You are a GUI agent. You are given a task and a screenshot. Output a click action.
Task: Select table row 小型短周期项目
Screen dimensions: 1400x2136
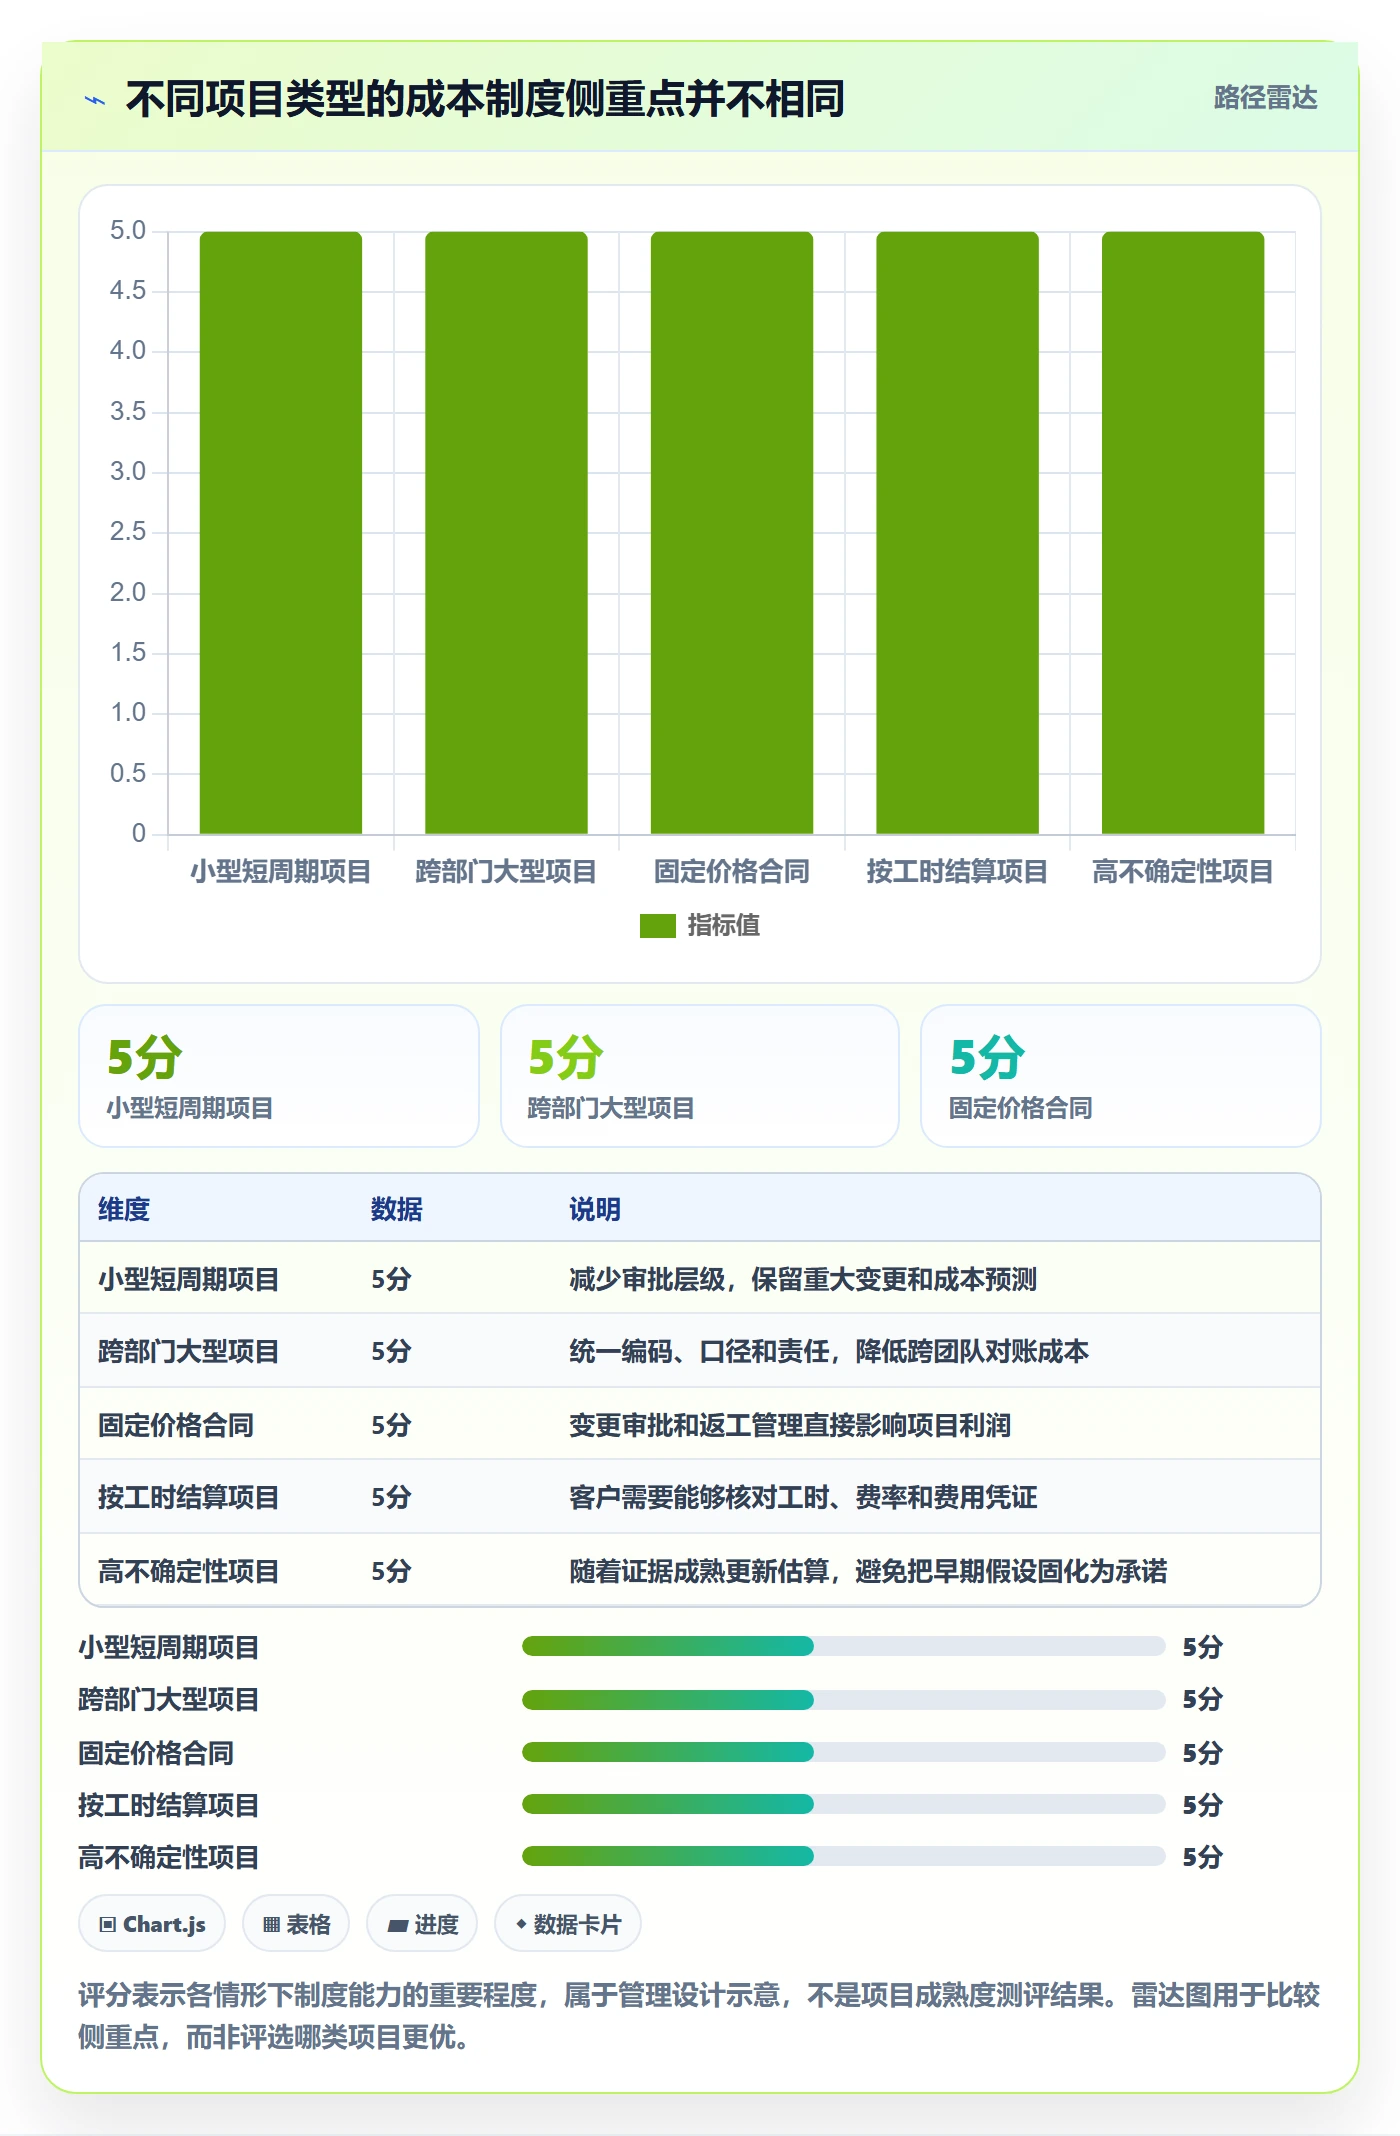700,1279
